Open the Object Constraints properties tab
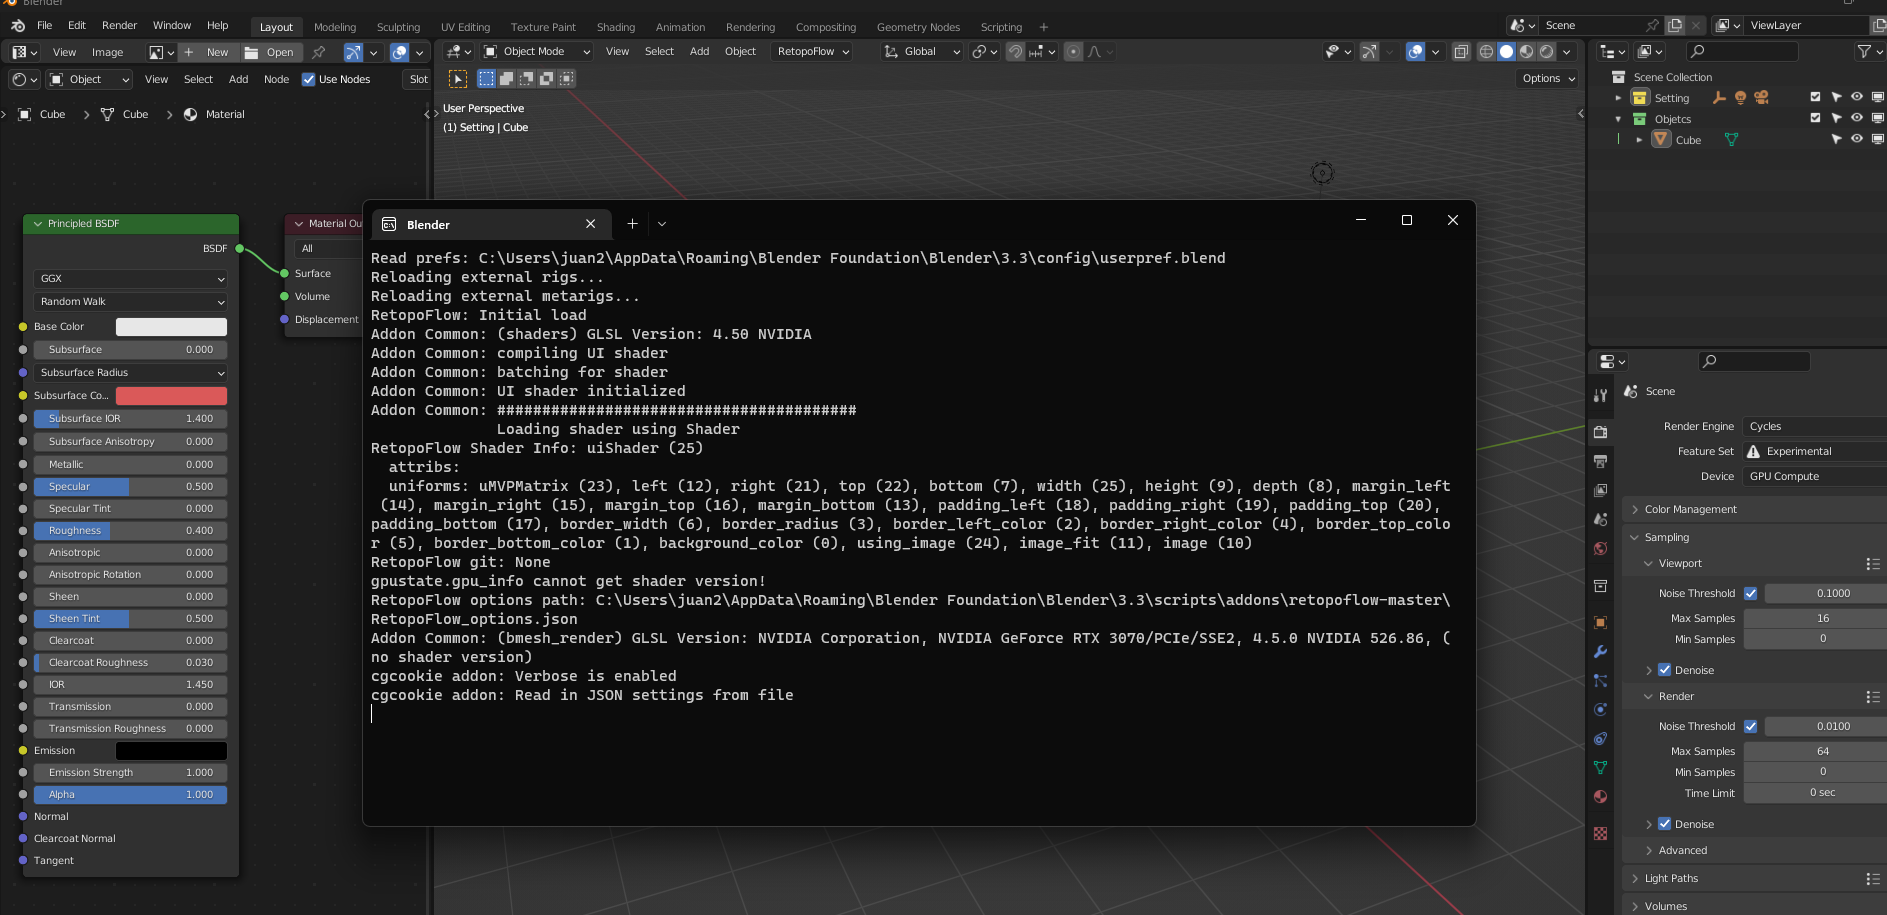The height and width of the screenshot is (915, 1887). click(1600, 738)
